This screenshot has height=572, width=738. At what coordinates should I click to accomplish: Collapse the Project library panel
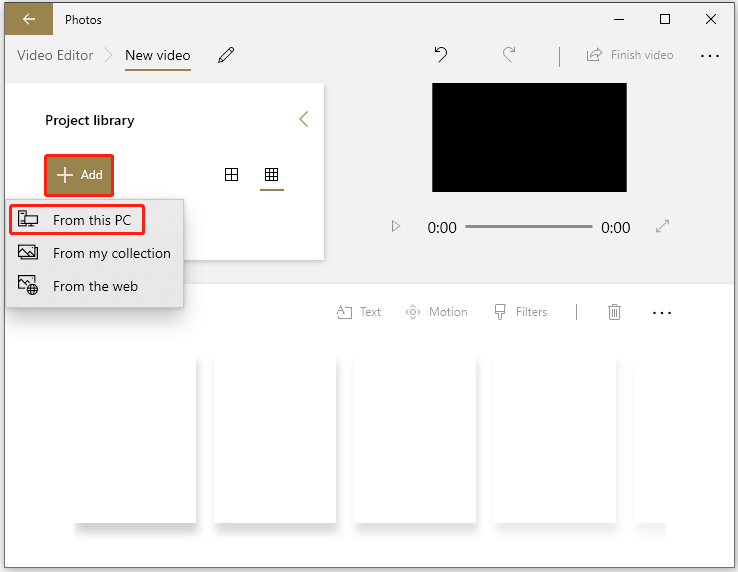click(304, 119)
